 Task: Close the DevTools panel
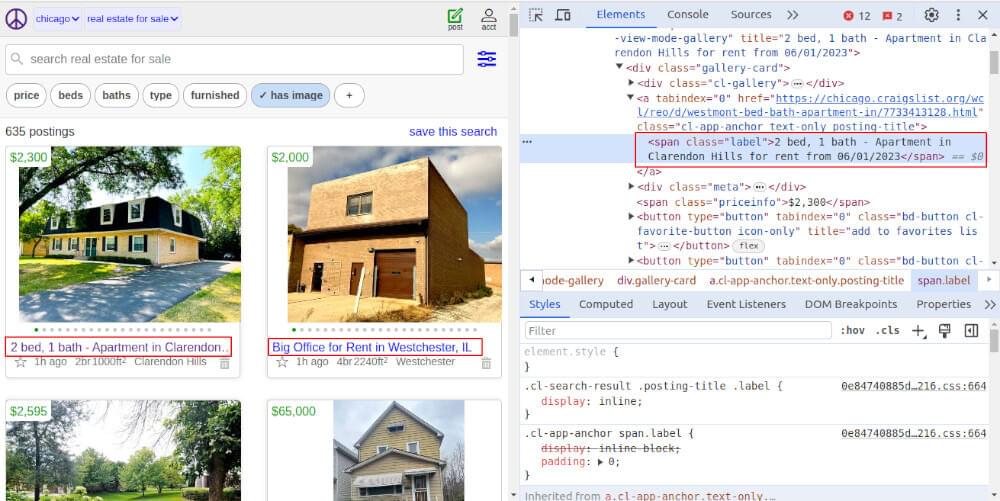point(983,15)
